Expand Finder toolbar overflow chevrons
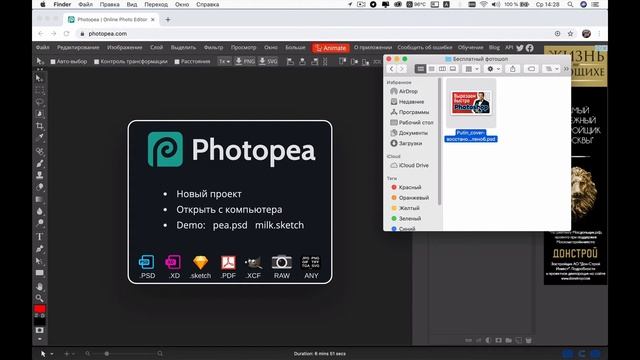This screenshot has height=360, width=640. coord(566,69)
